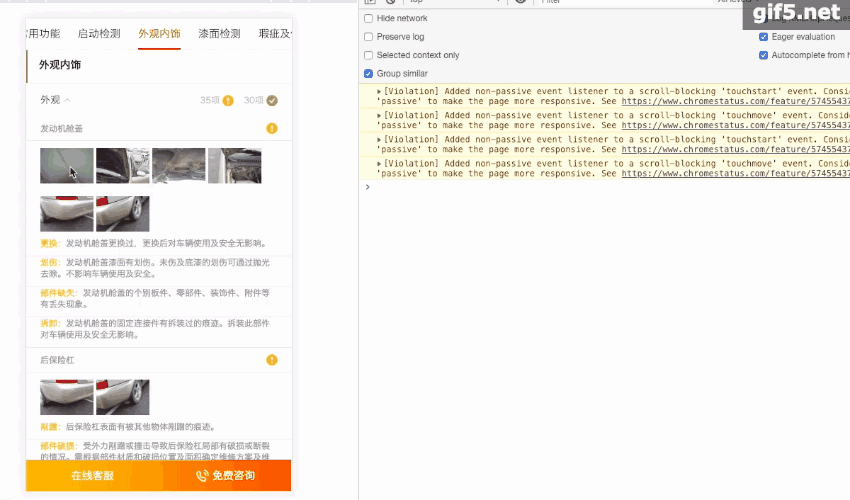Click the 后保险杠 item label
The width and height of the screenshot is (850, 500).
(x=57, y=360)
